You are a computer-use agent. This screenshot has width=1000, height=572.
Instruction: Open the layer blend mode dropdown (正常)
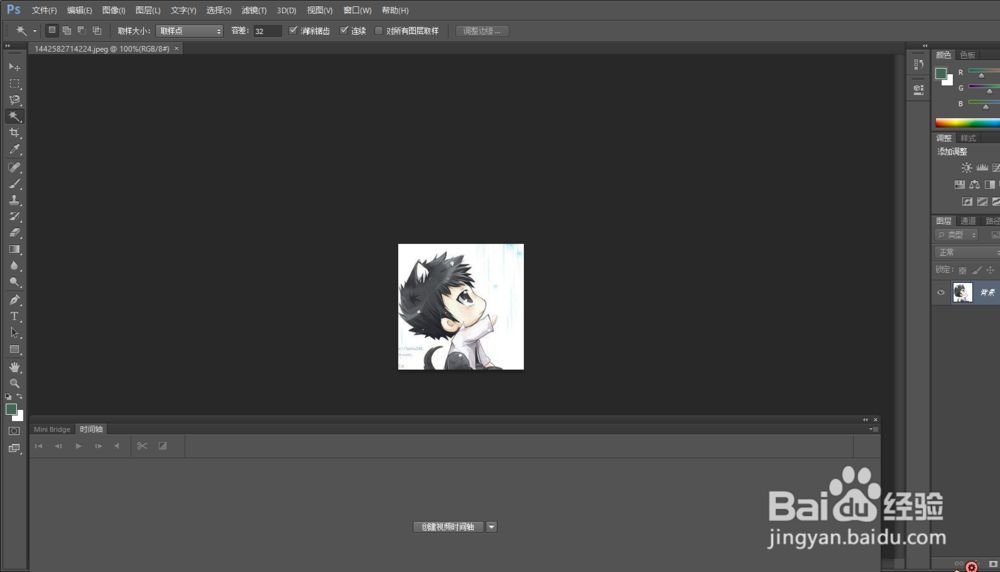[x=967, y=253]
